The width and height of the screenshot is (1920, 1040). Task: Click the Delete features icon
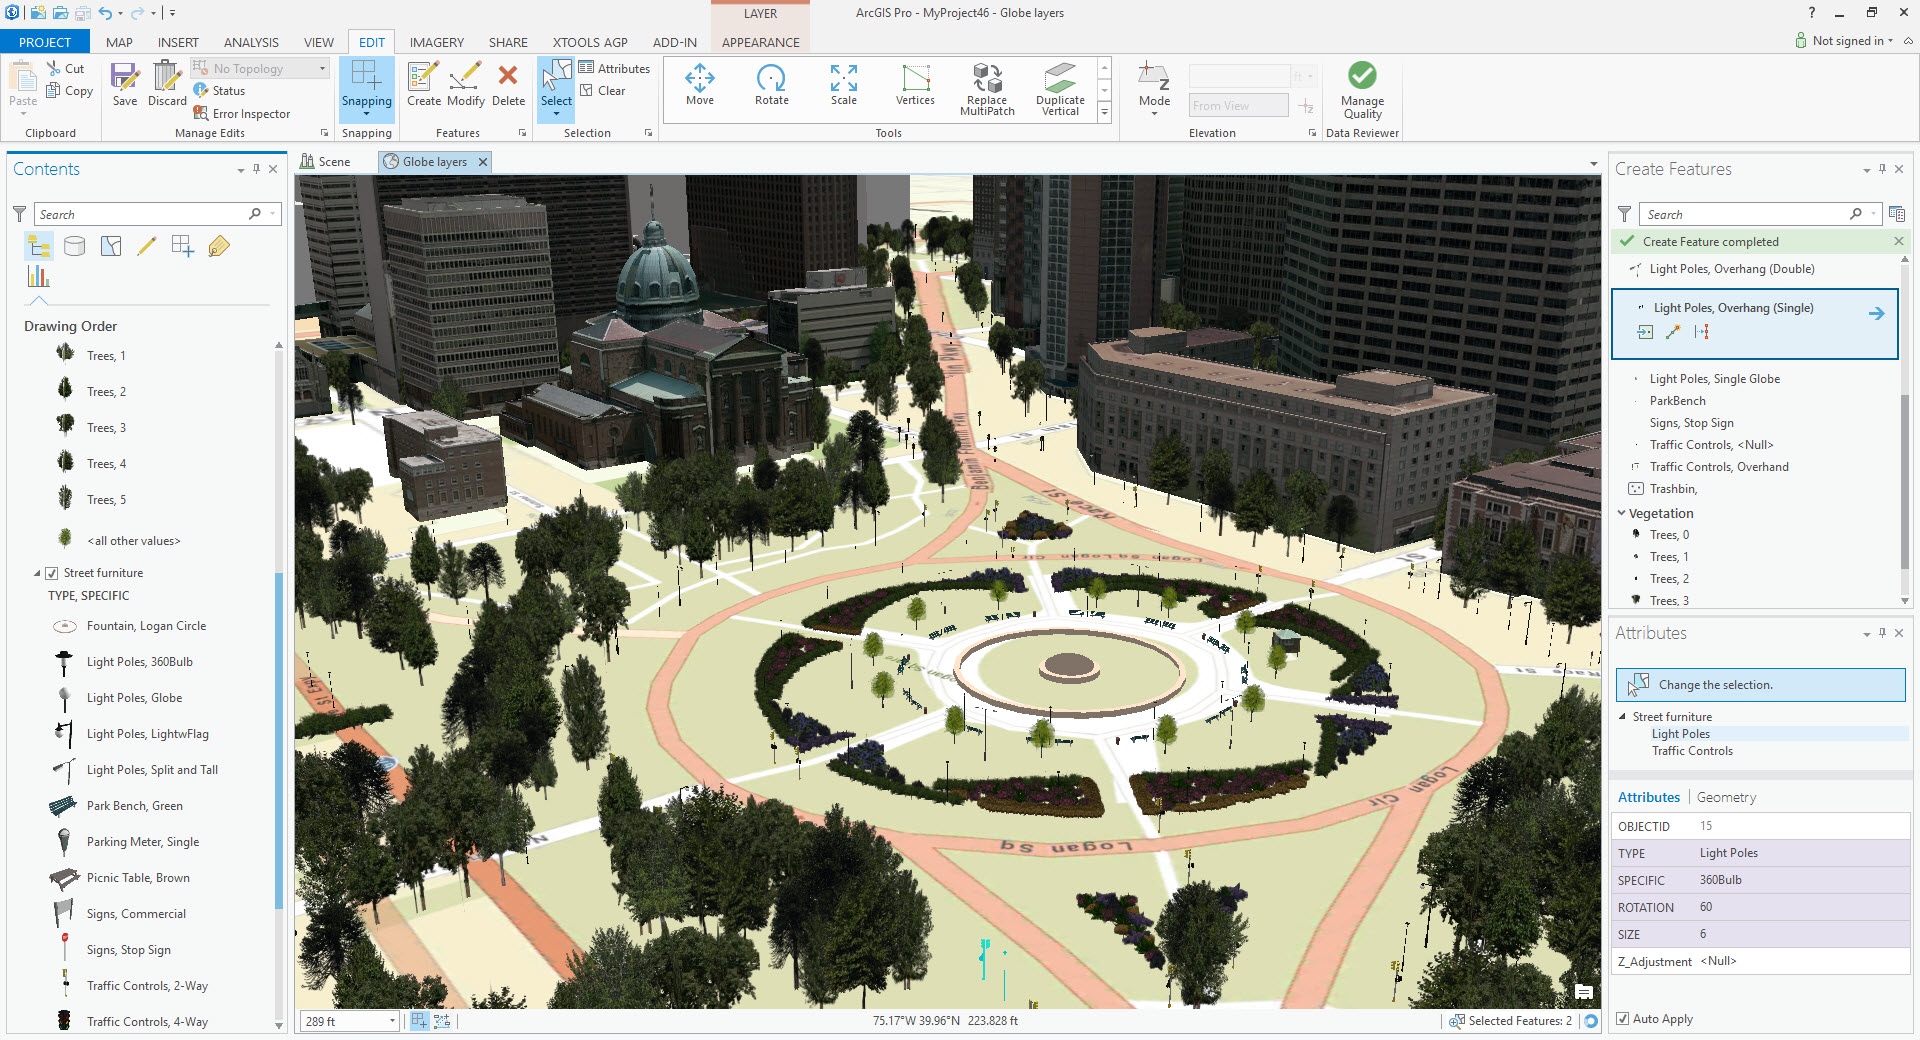point(508,75)
